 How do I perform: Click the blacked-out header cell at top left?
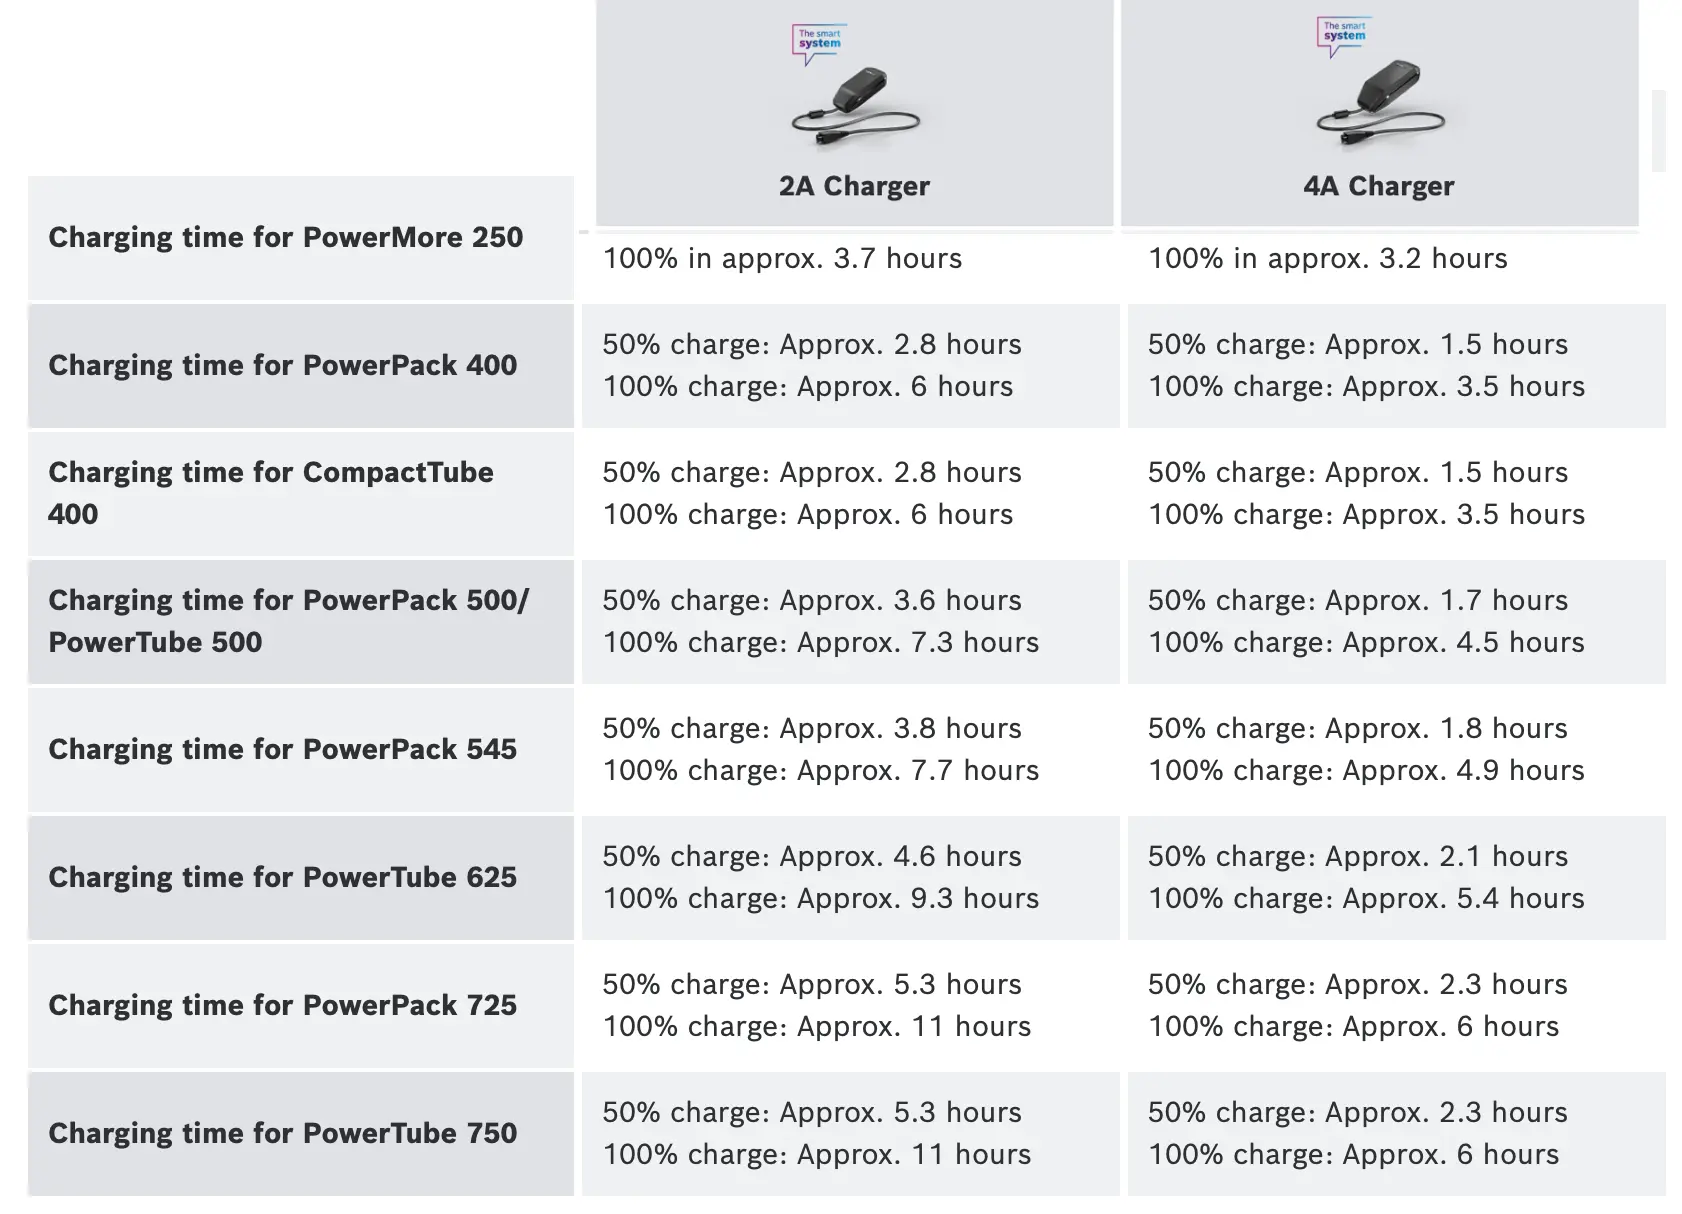tap(303, 92)
